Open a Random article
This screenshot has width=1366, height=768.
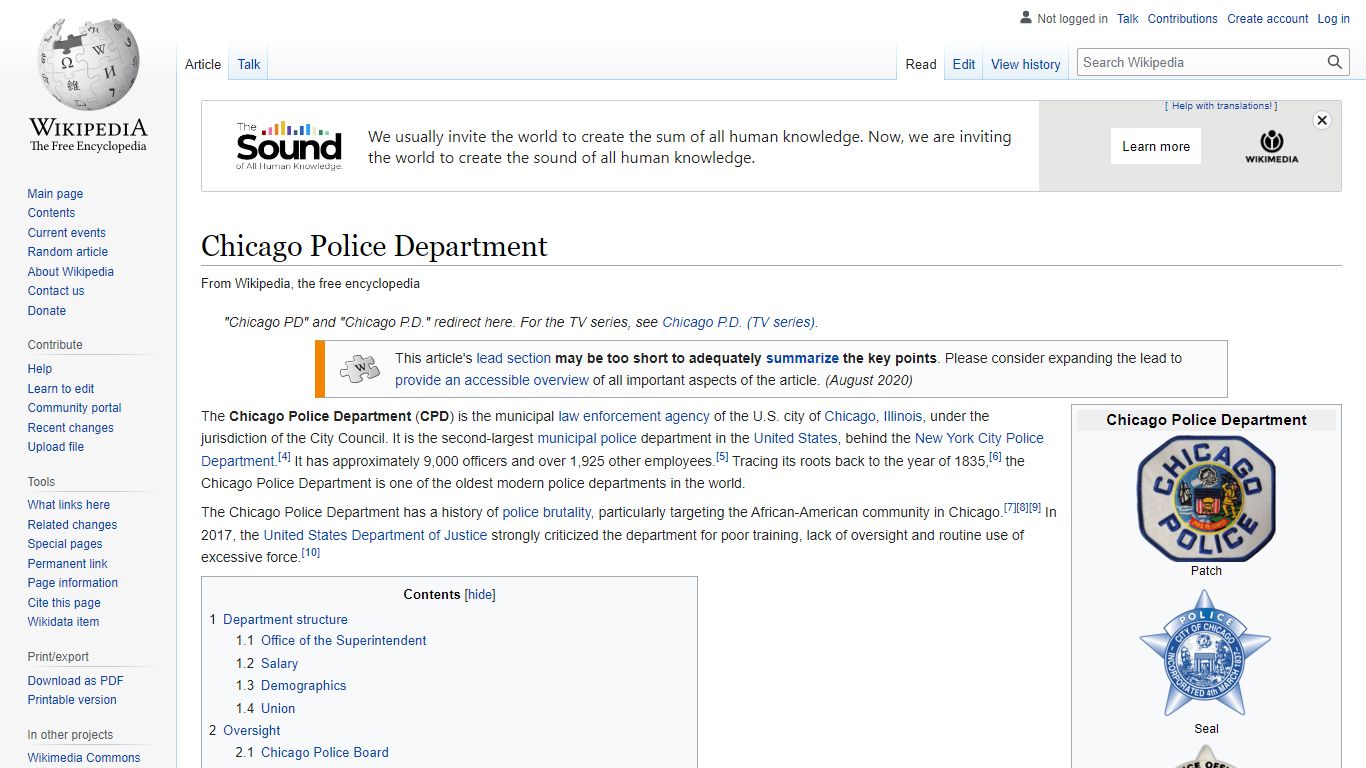[x=67, y=252]
